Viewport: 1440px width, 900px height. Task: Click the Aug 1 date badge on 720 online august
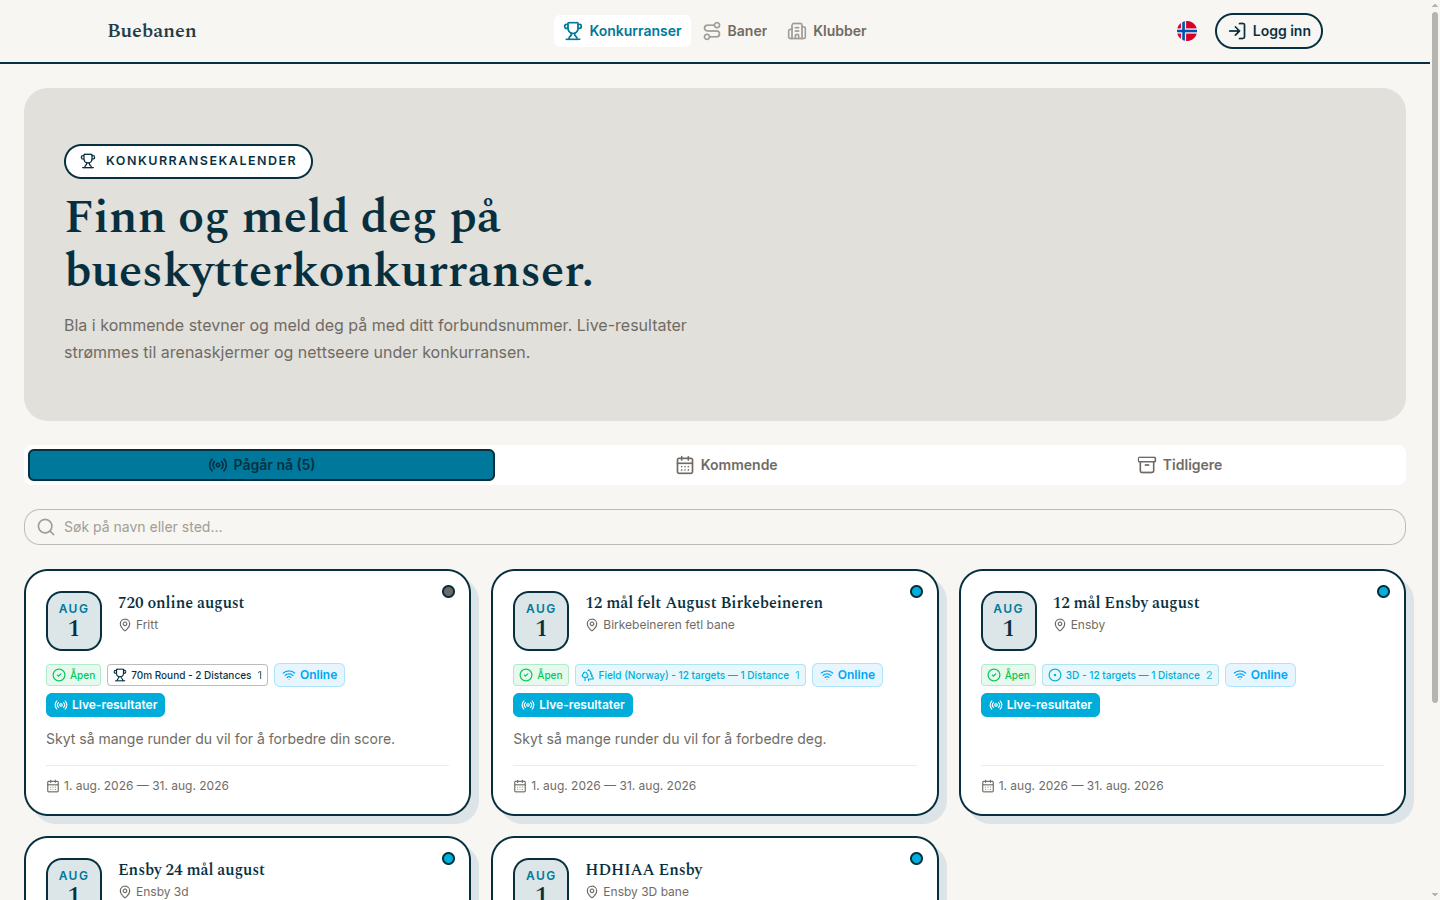coord(74,621)
